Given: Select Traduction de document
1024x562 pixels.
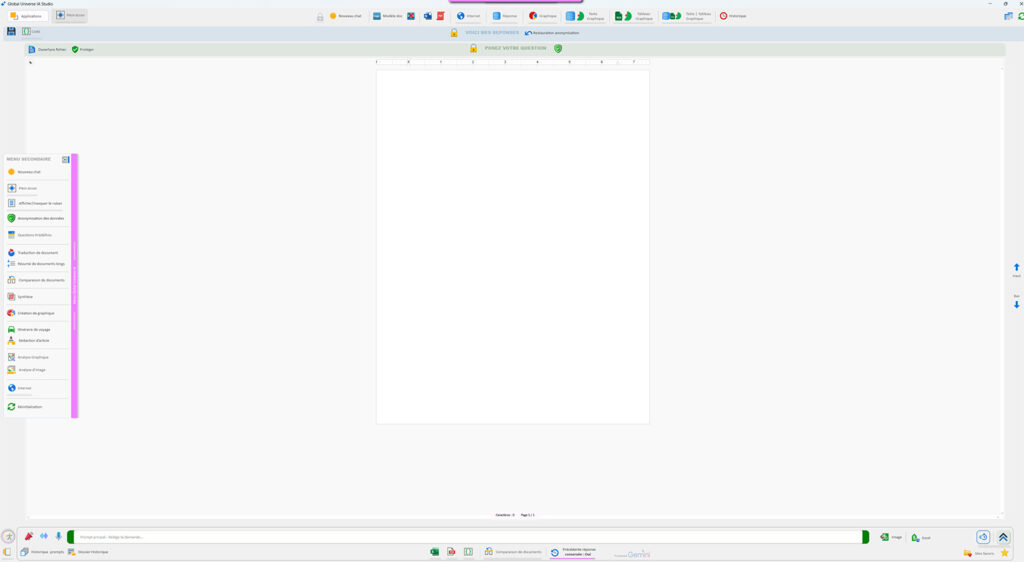Looking at the screenshot, I should 33,253.
